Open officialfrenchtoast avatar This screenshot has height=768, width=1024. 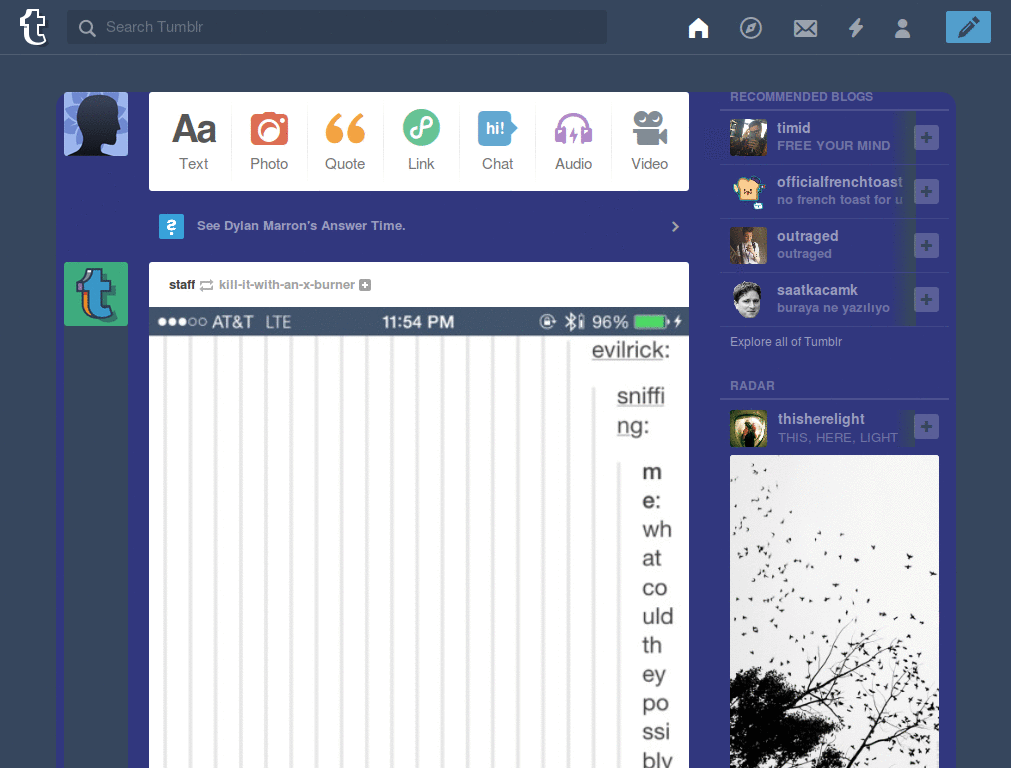pos(748,191)
